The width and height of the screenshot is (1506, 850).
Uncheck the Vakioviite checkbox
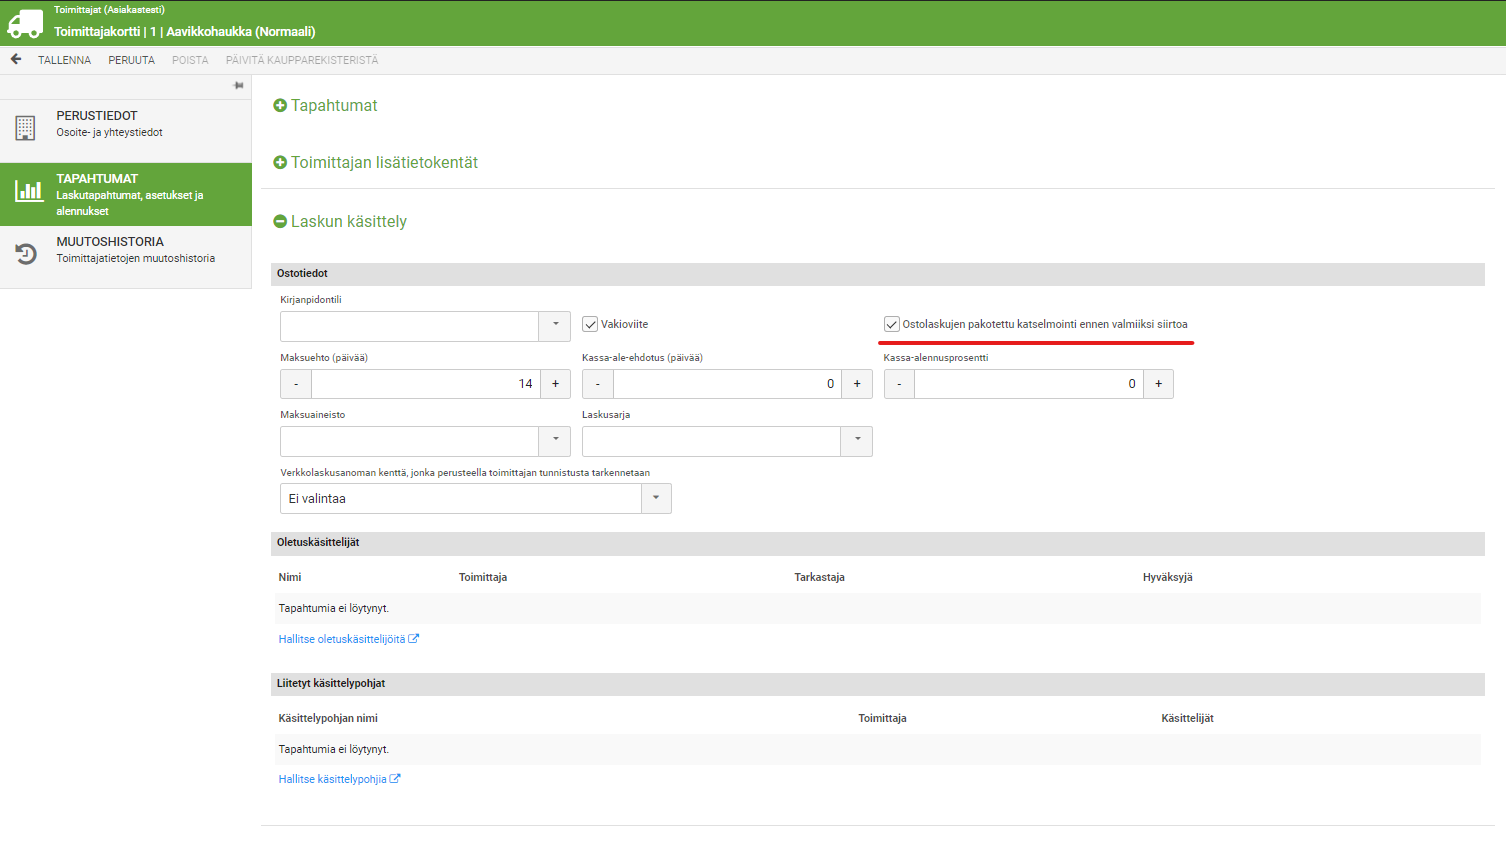(590, 325)
